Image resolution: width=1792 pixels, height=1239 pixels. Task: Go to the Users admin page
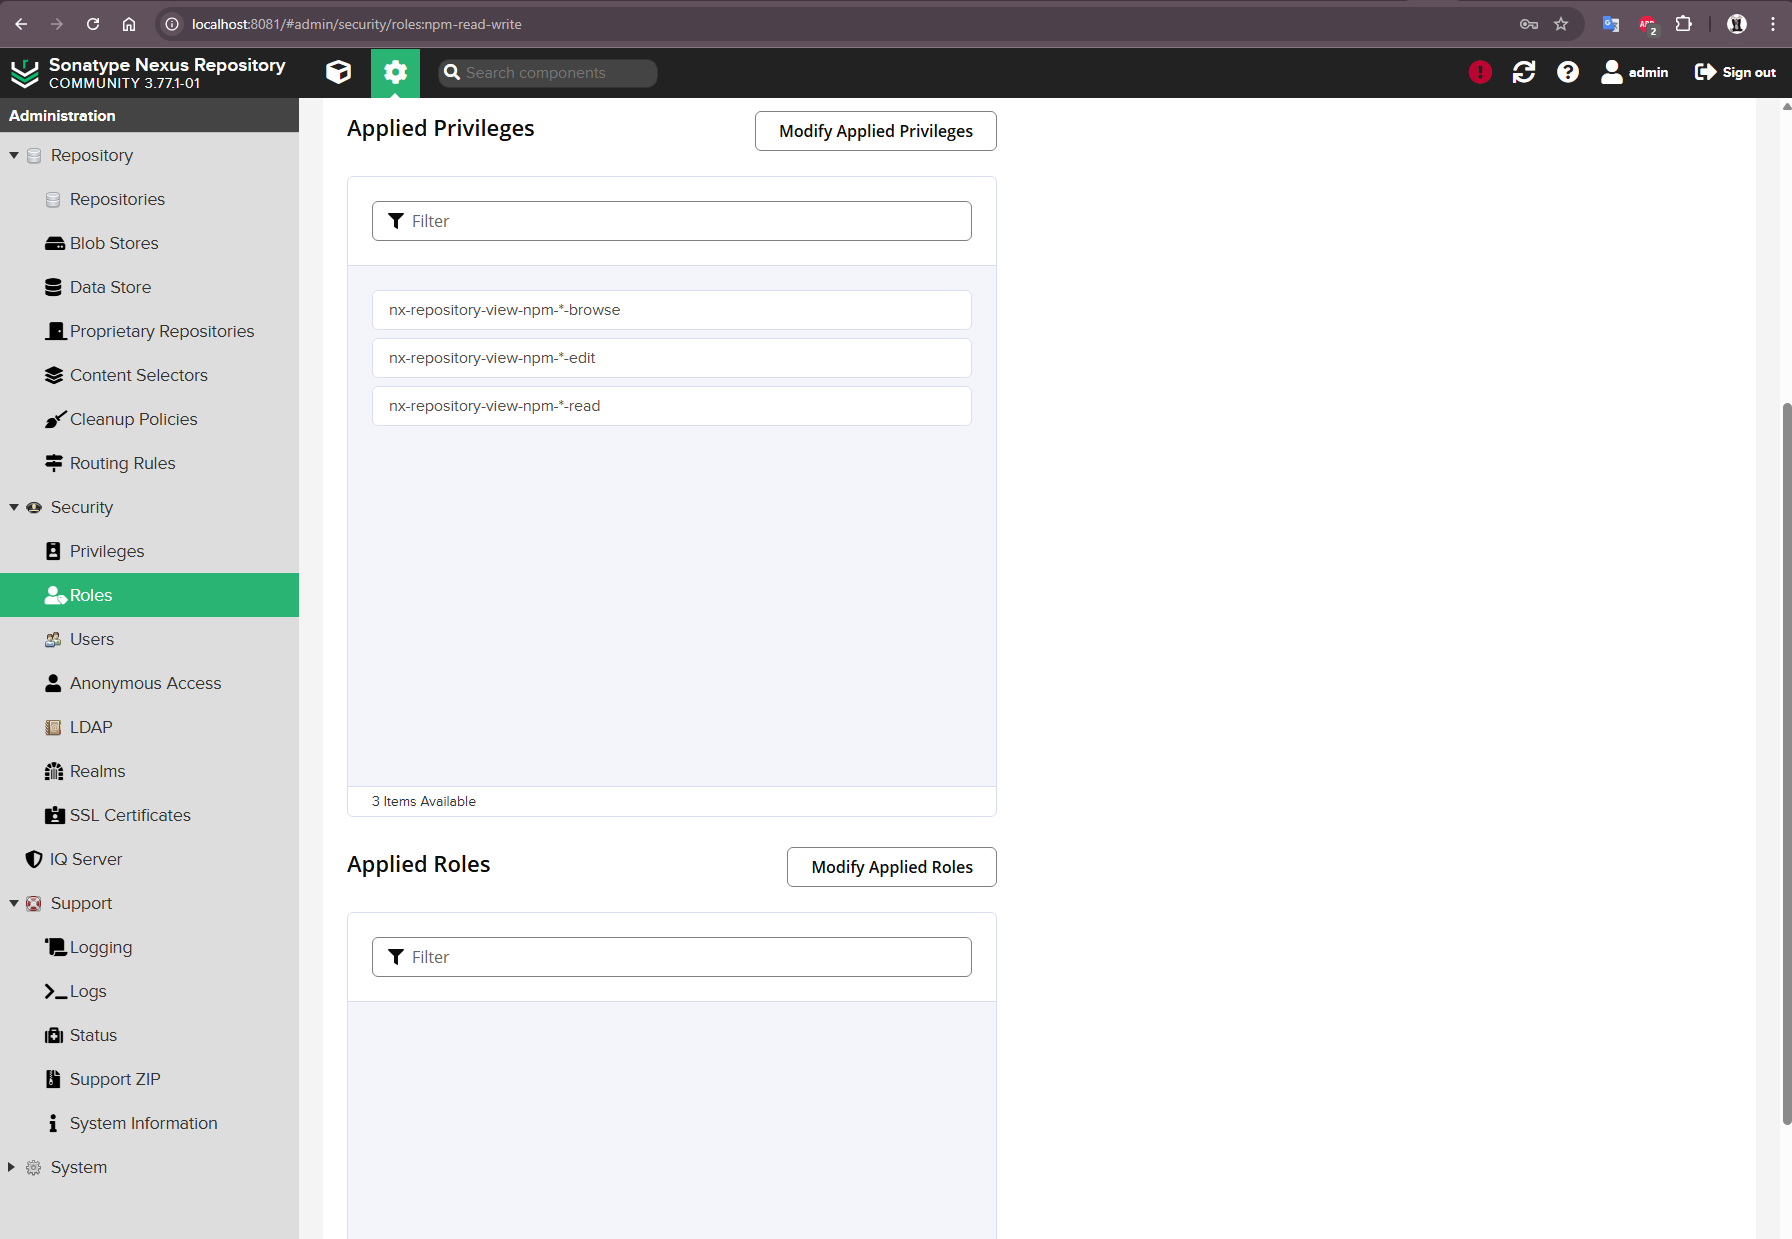pos(91,639)
